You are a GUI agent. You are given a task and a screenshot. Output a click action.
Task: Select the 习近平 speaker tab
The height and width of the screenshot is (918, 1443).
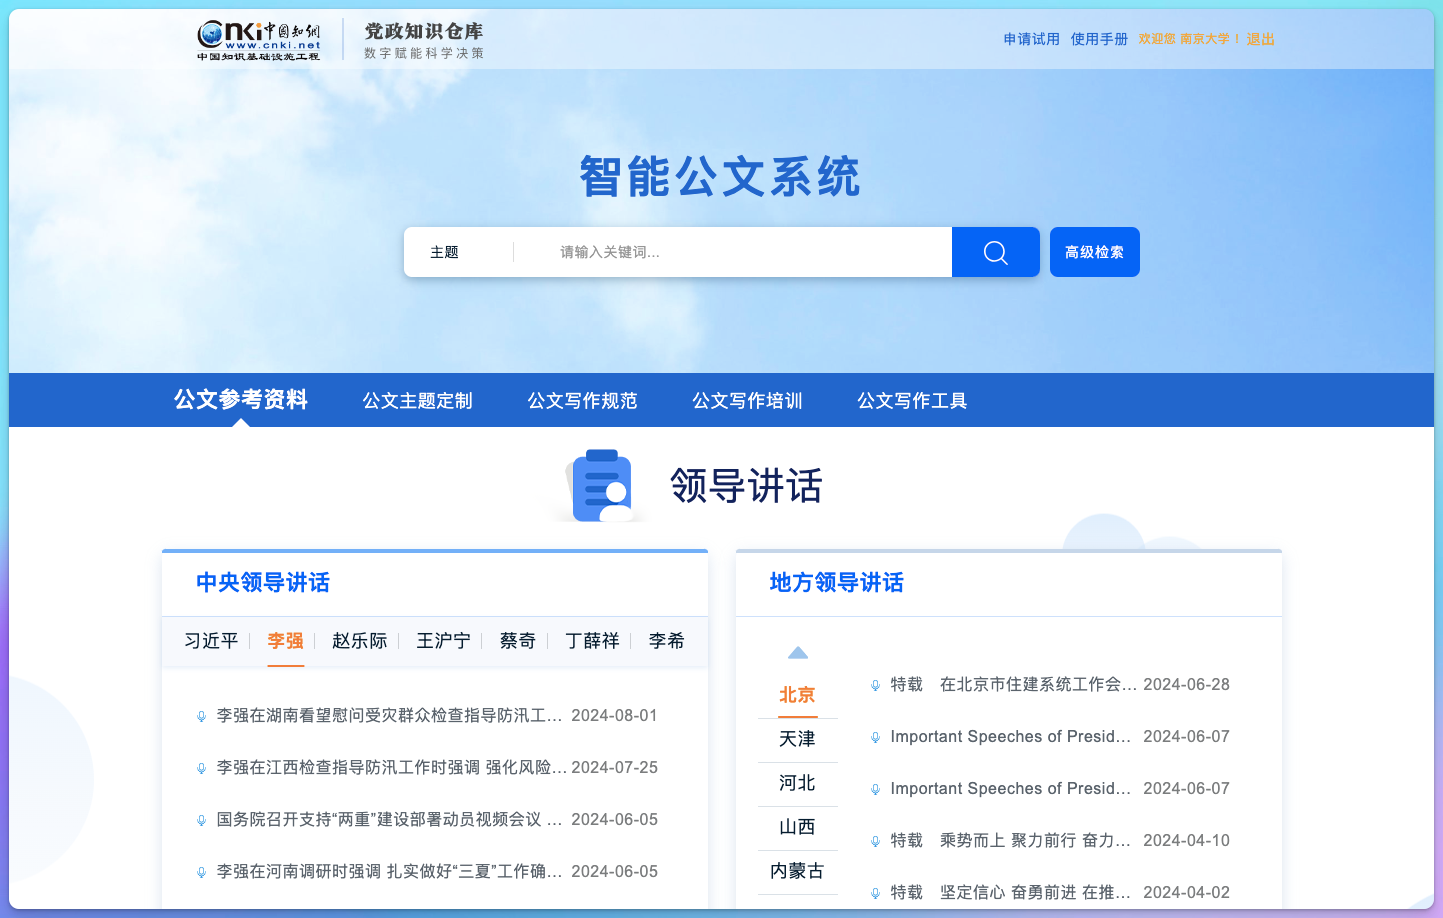coord(209,641)
